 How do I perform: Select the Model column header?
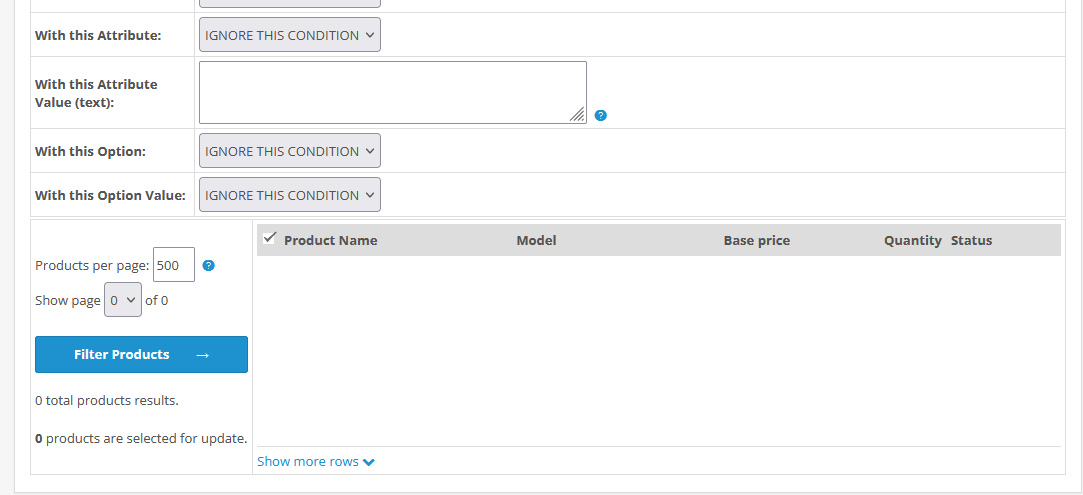coord(536,241)
